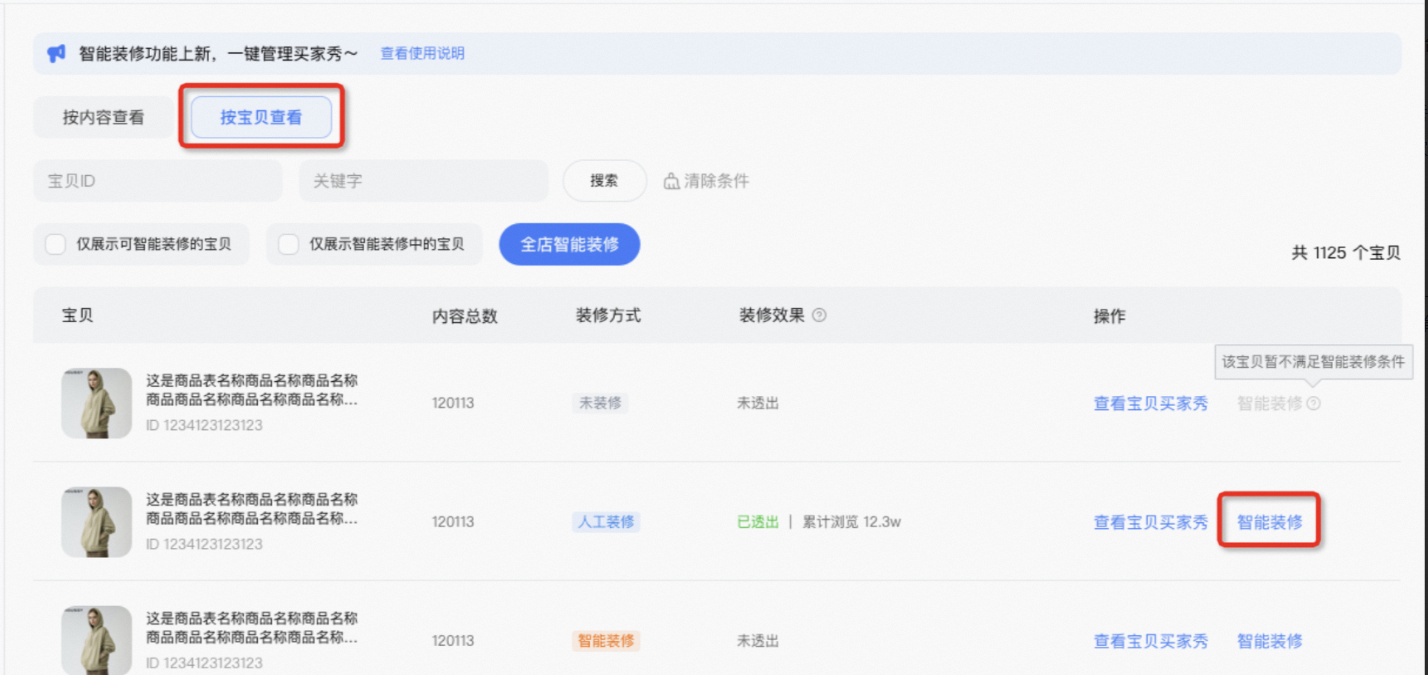This screenshot has width=1428, height=675.
Task: Click the first product thumbnail image
Action: click(96, 403)
